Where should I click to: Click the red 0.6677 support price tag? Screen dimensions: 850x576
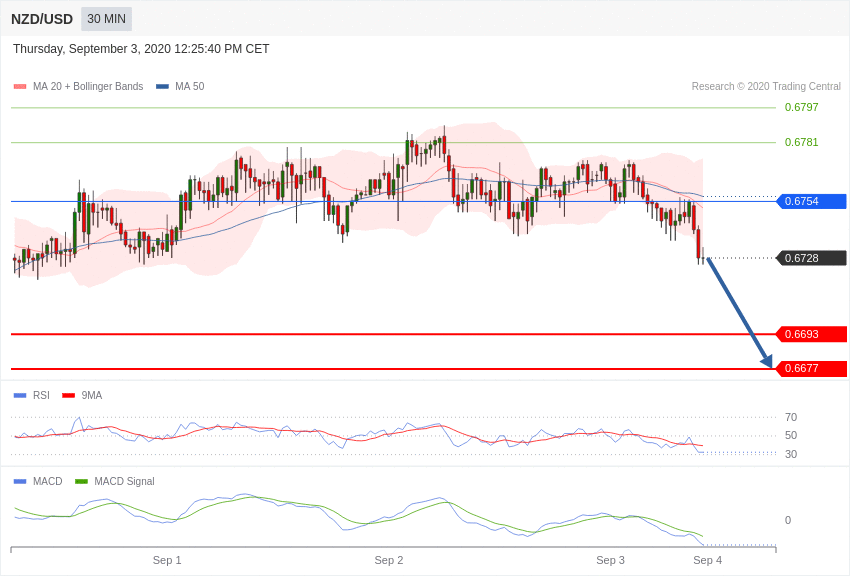point(812,368)
